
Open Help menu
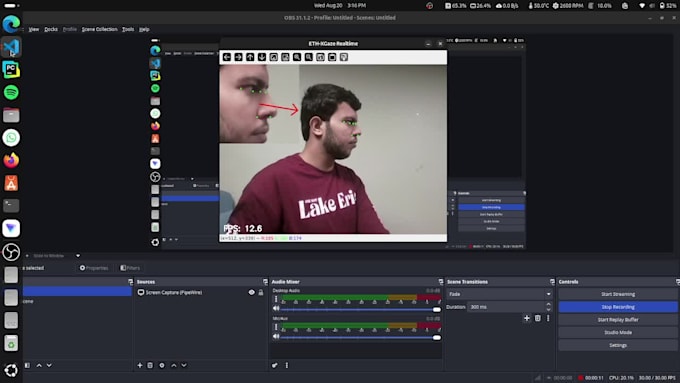click(x=144, y=29)
